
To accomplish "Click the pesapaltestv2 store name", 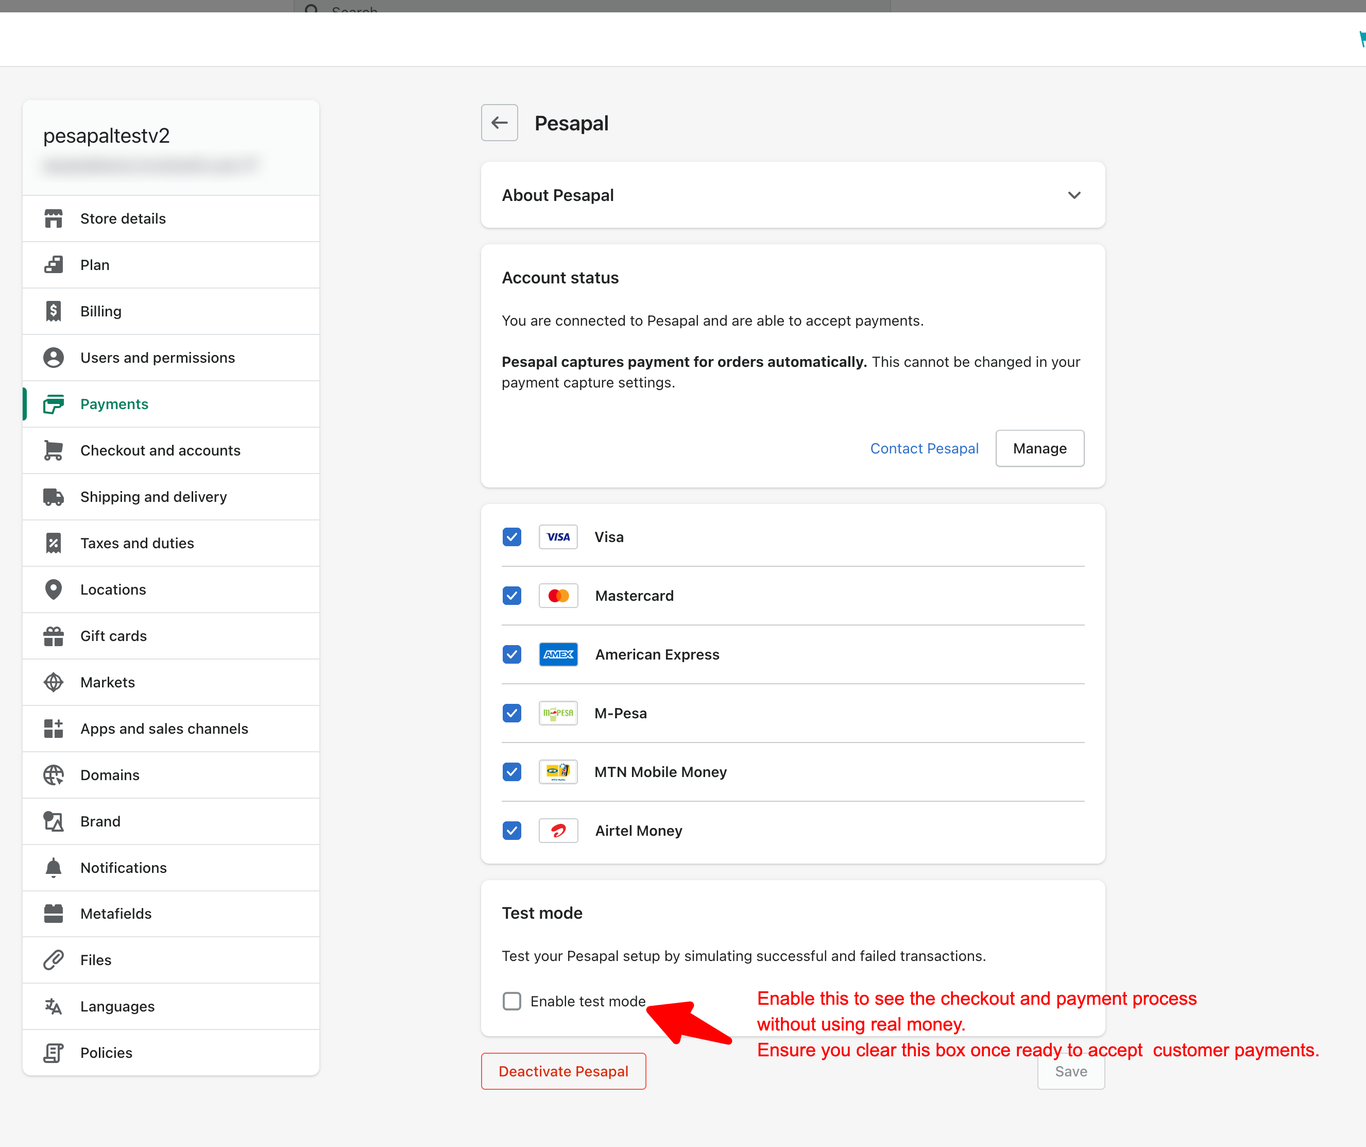I will (106, 136).
